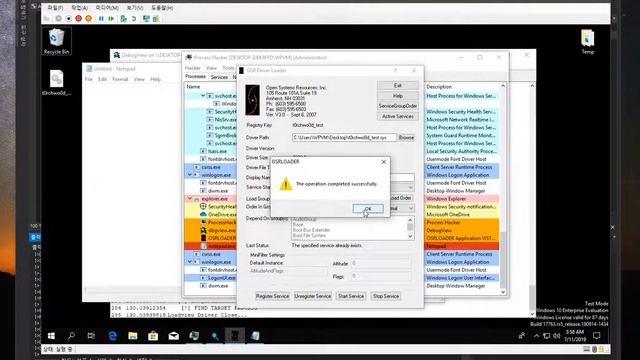
Task: Click the Checkpoint toolbar icon
Action: coord(123,19)
